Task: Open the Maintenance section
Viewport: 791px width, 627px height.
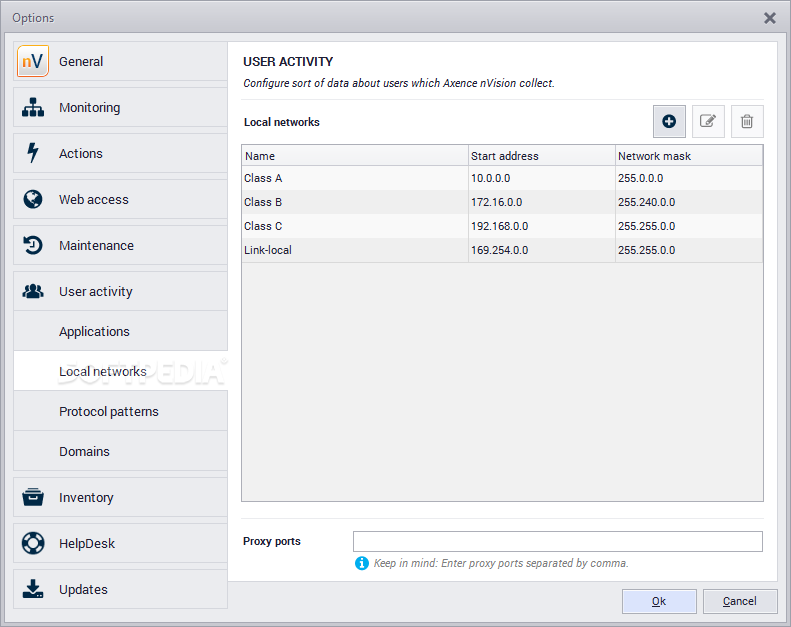Action: tap(120, 245)
